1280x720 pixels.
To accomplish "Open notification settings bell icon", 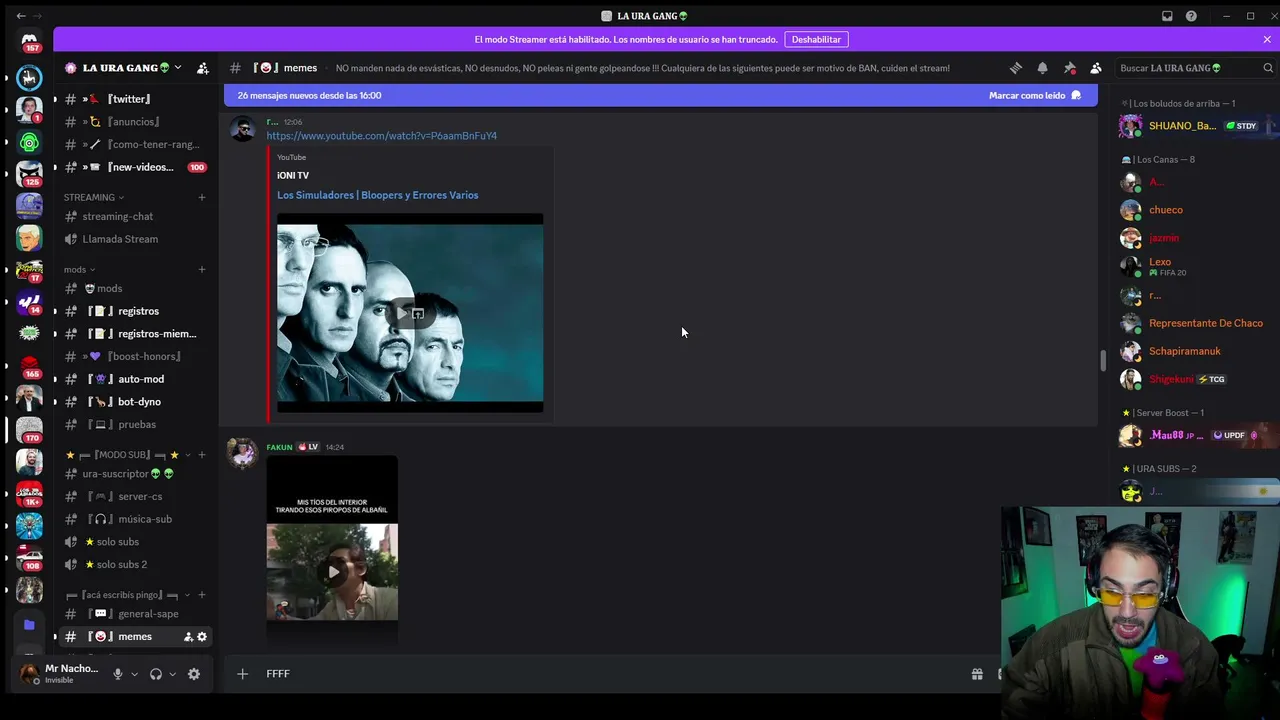I will point(1042,68).
